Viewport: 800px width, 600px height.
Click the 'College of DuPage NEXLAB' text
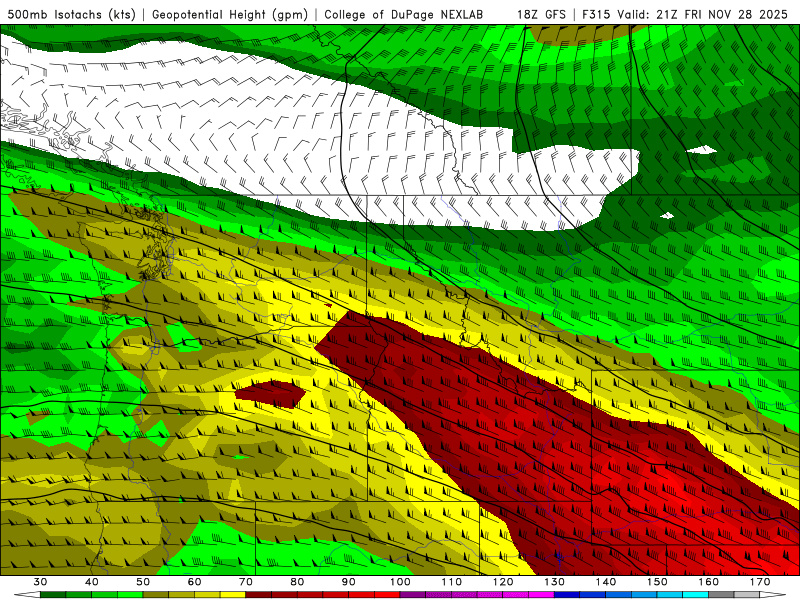404,15
